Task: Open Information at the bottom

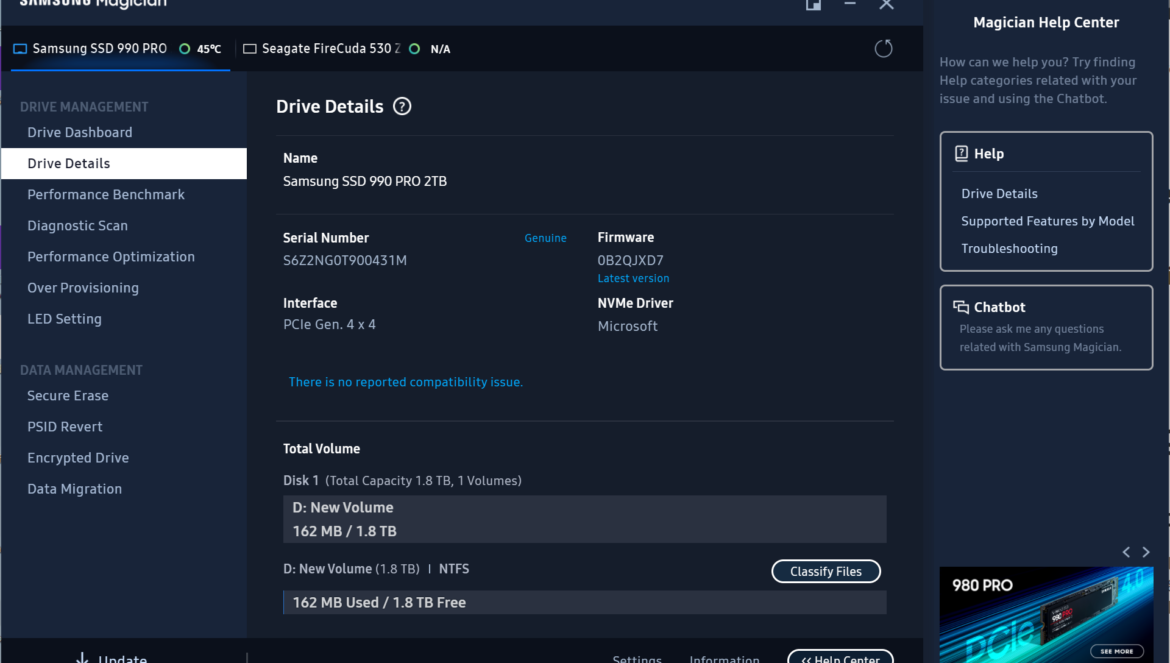Action: [725, 659]
